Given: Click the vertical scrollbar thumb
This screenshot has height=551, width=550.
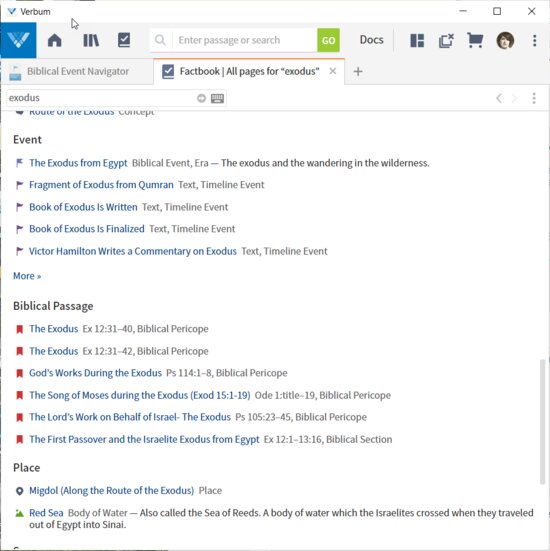Looking at the screenshot, I should click(542, 421).
